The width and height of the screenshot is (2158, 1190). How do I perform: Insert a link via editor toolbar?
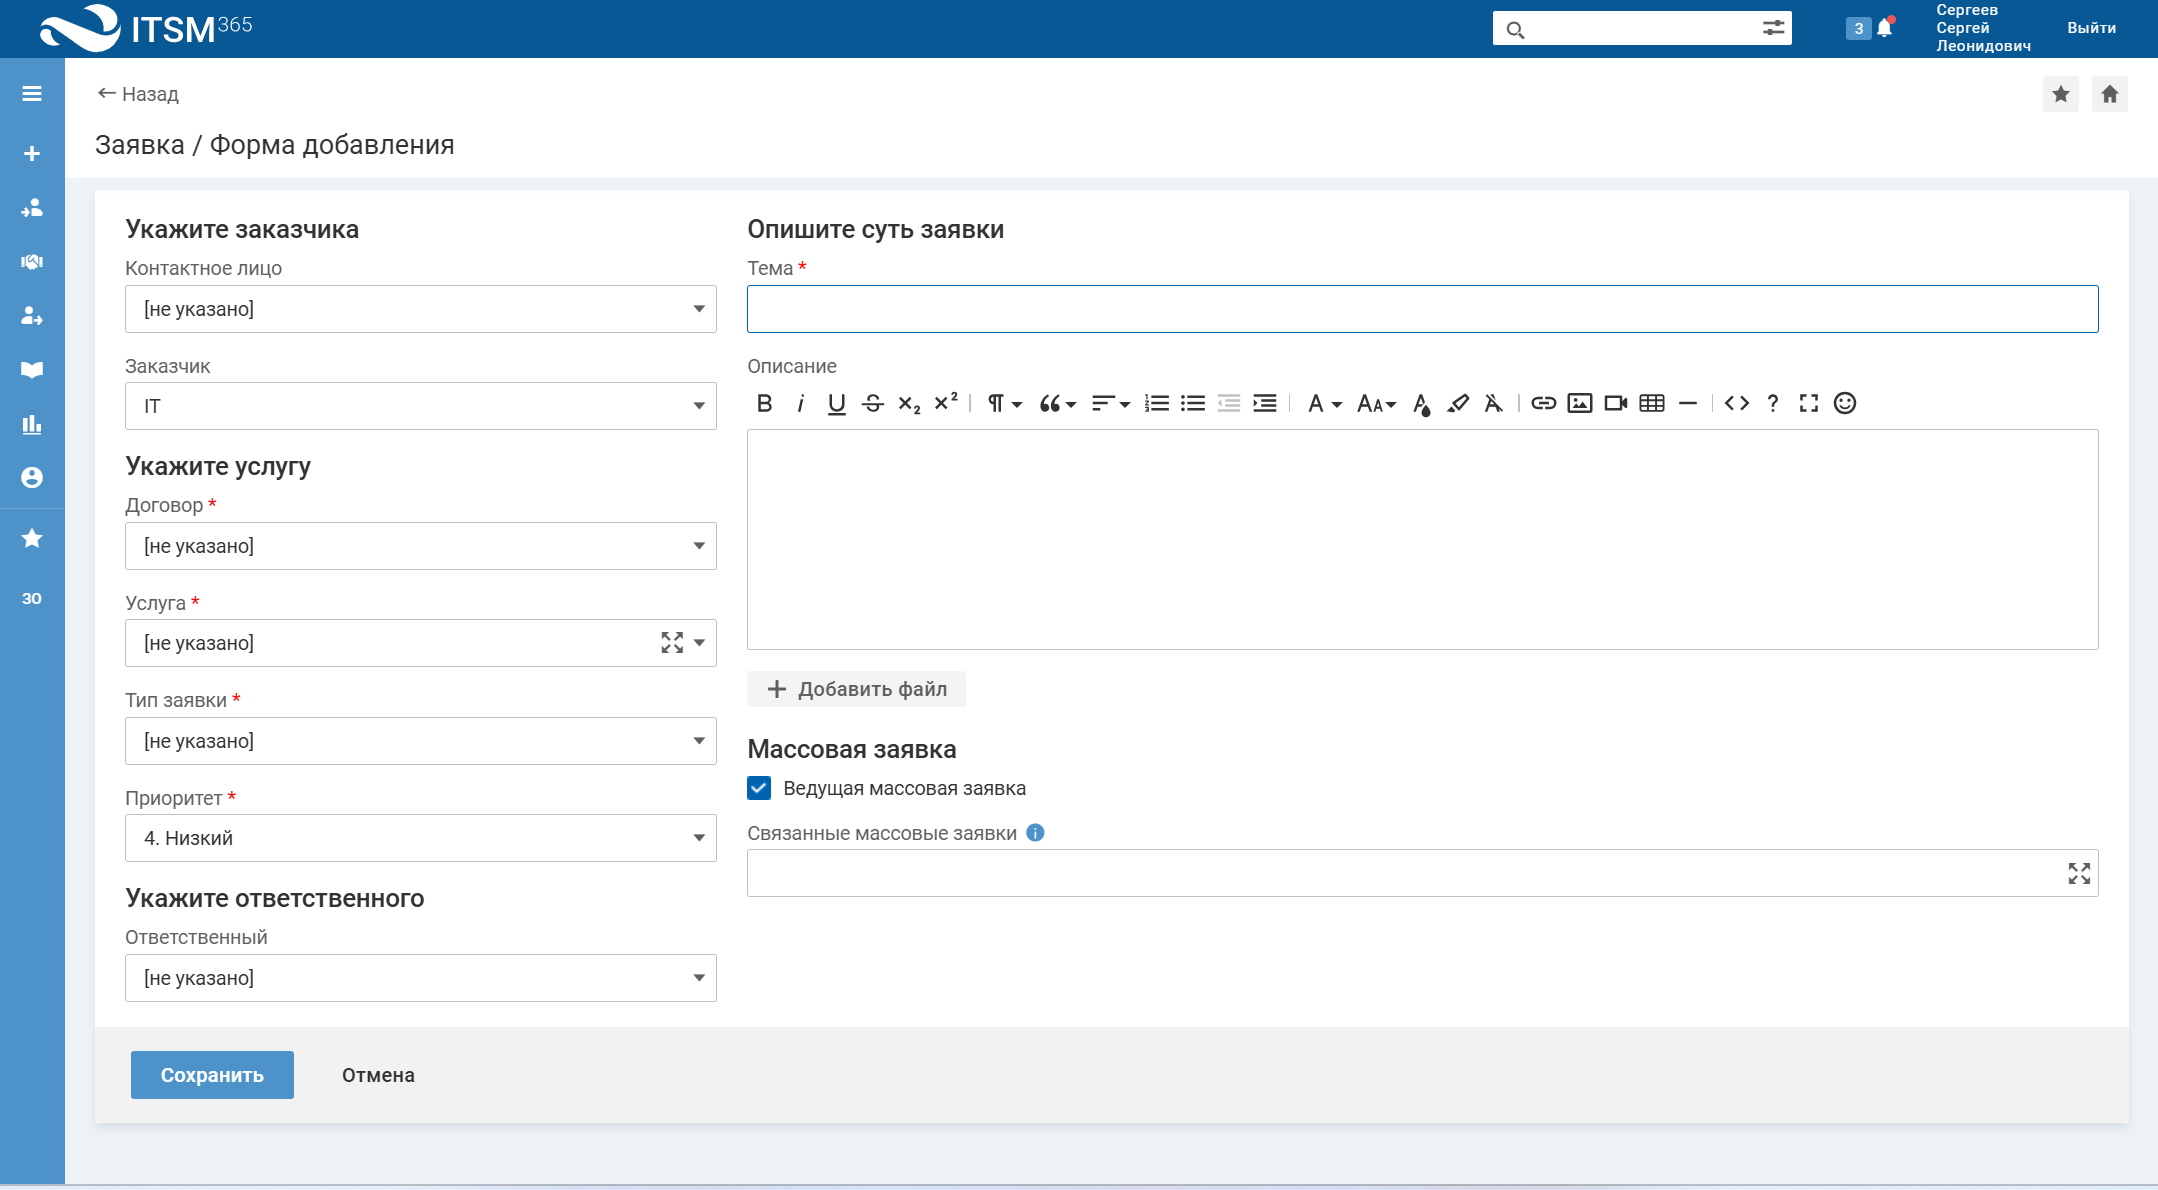pyautogui.click(x=1543, y=403)
